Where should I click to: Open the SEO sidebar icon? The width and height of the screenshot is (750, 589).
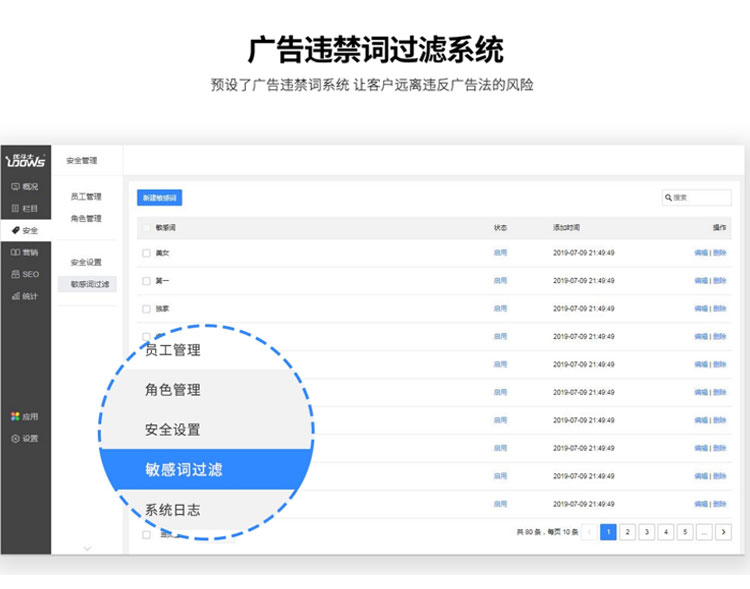click(15, 274)
